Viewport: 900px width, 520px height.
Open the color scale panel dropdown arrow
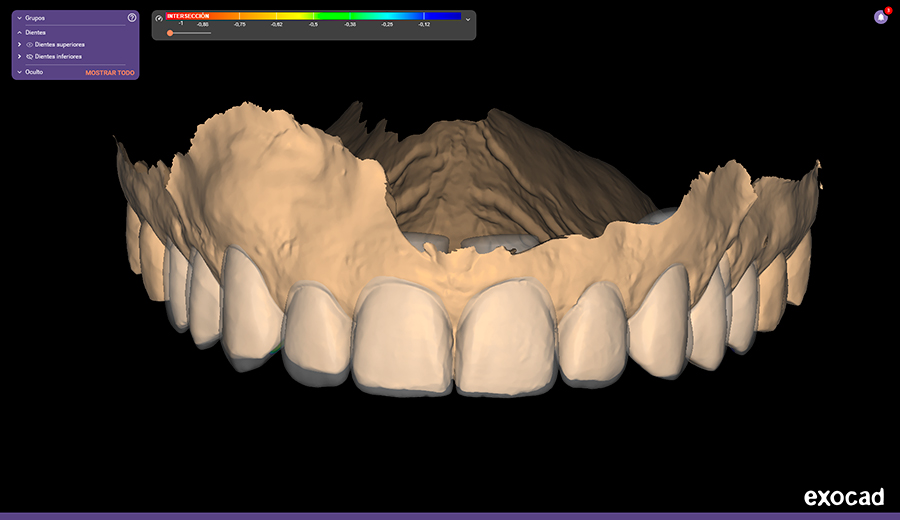click(468, 19)
